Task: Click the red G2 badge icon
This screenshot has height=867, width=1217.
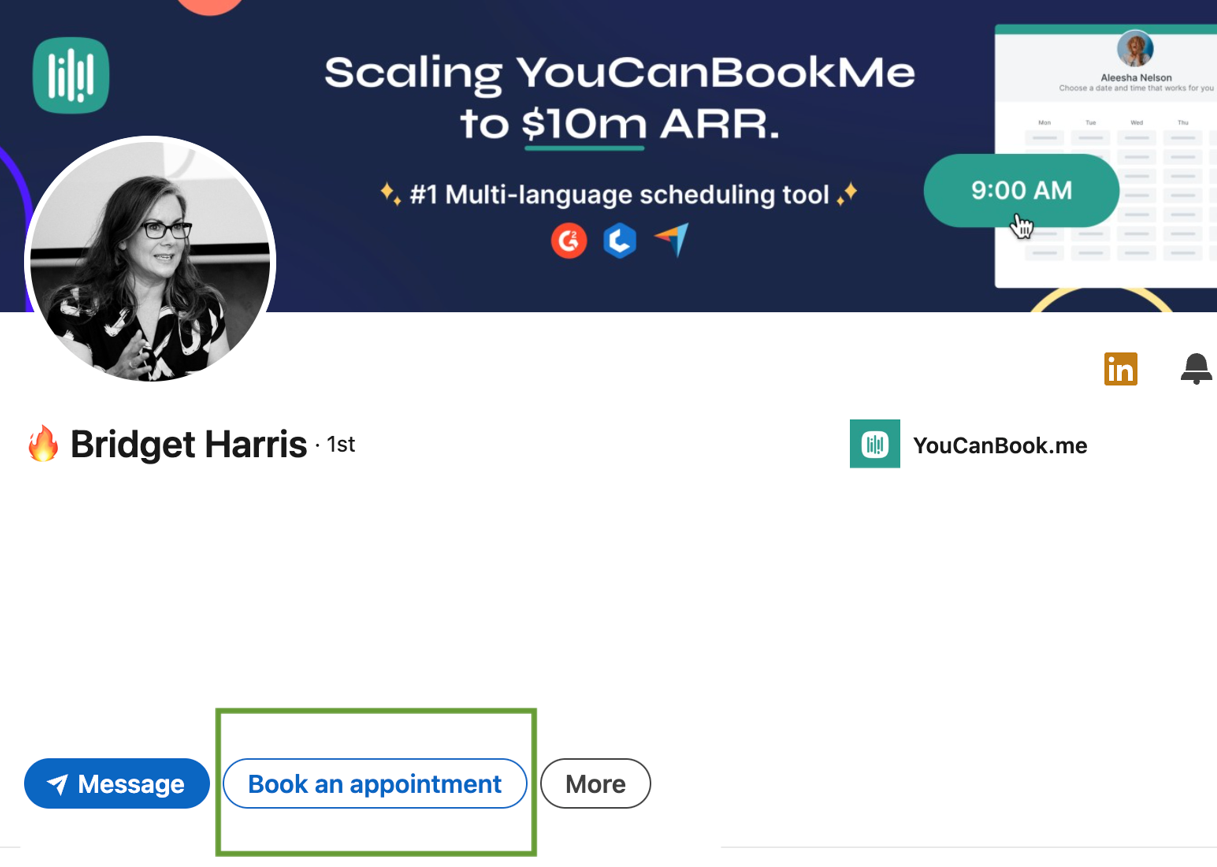Action: (x=569, y=240)
